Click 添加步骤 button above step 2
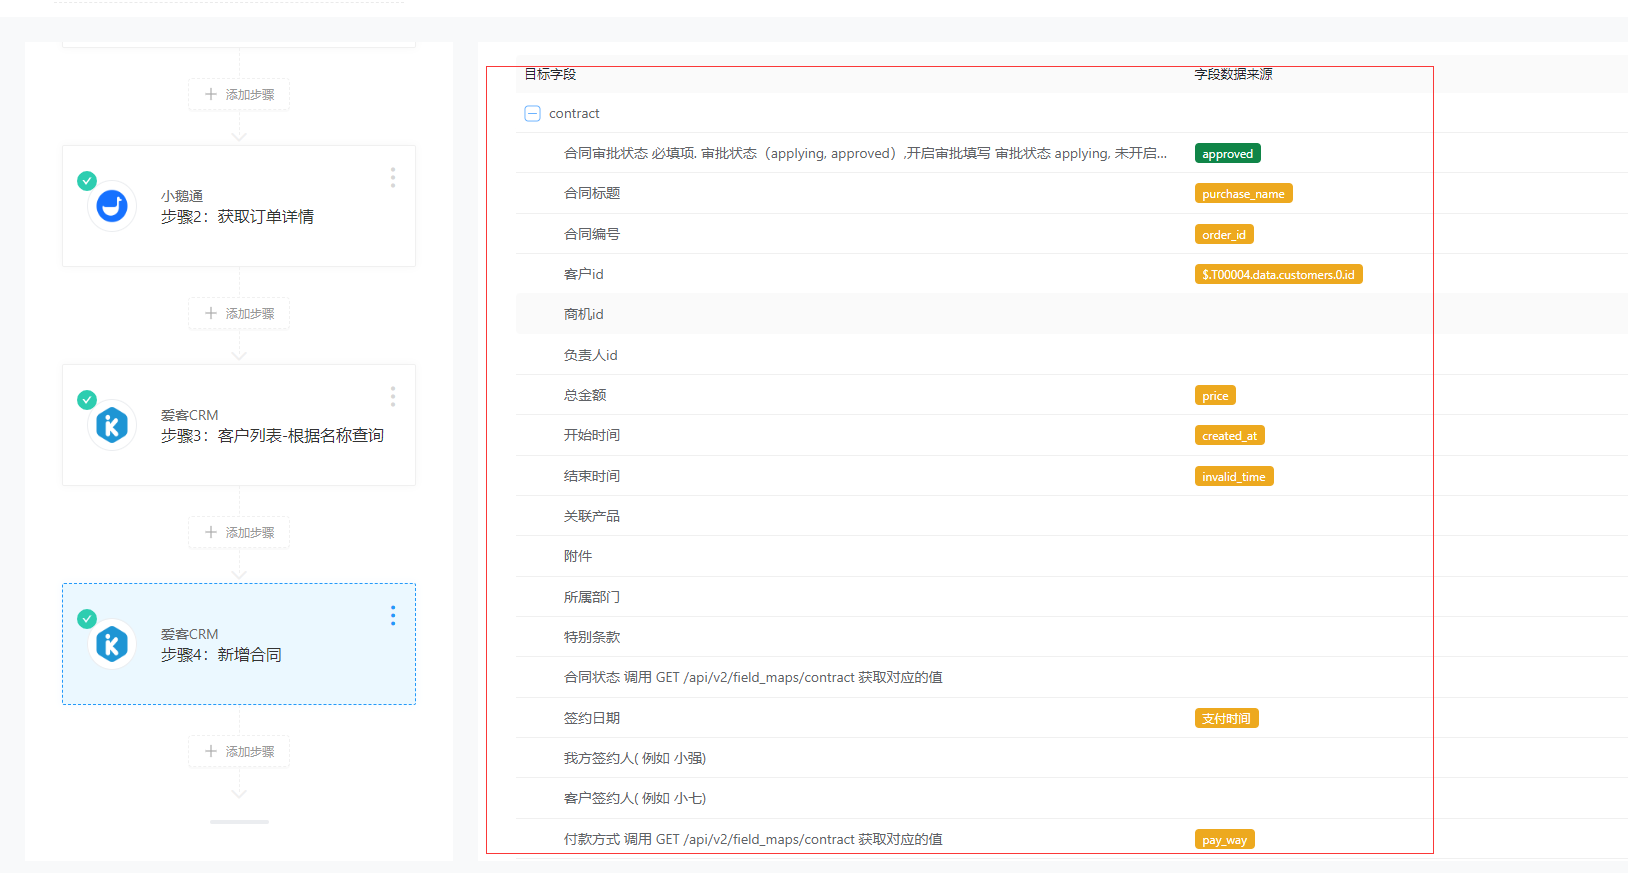1628x873 pixels. 239,94
